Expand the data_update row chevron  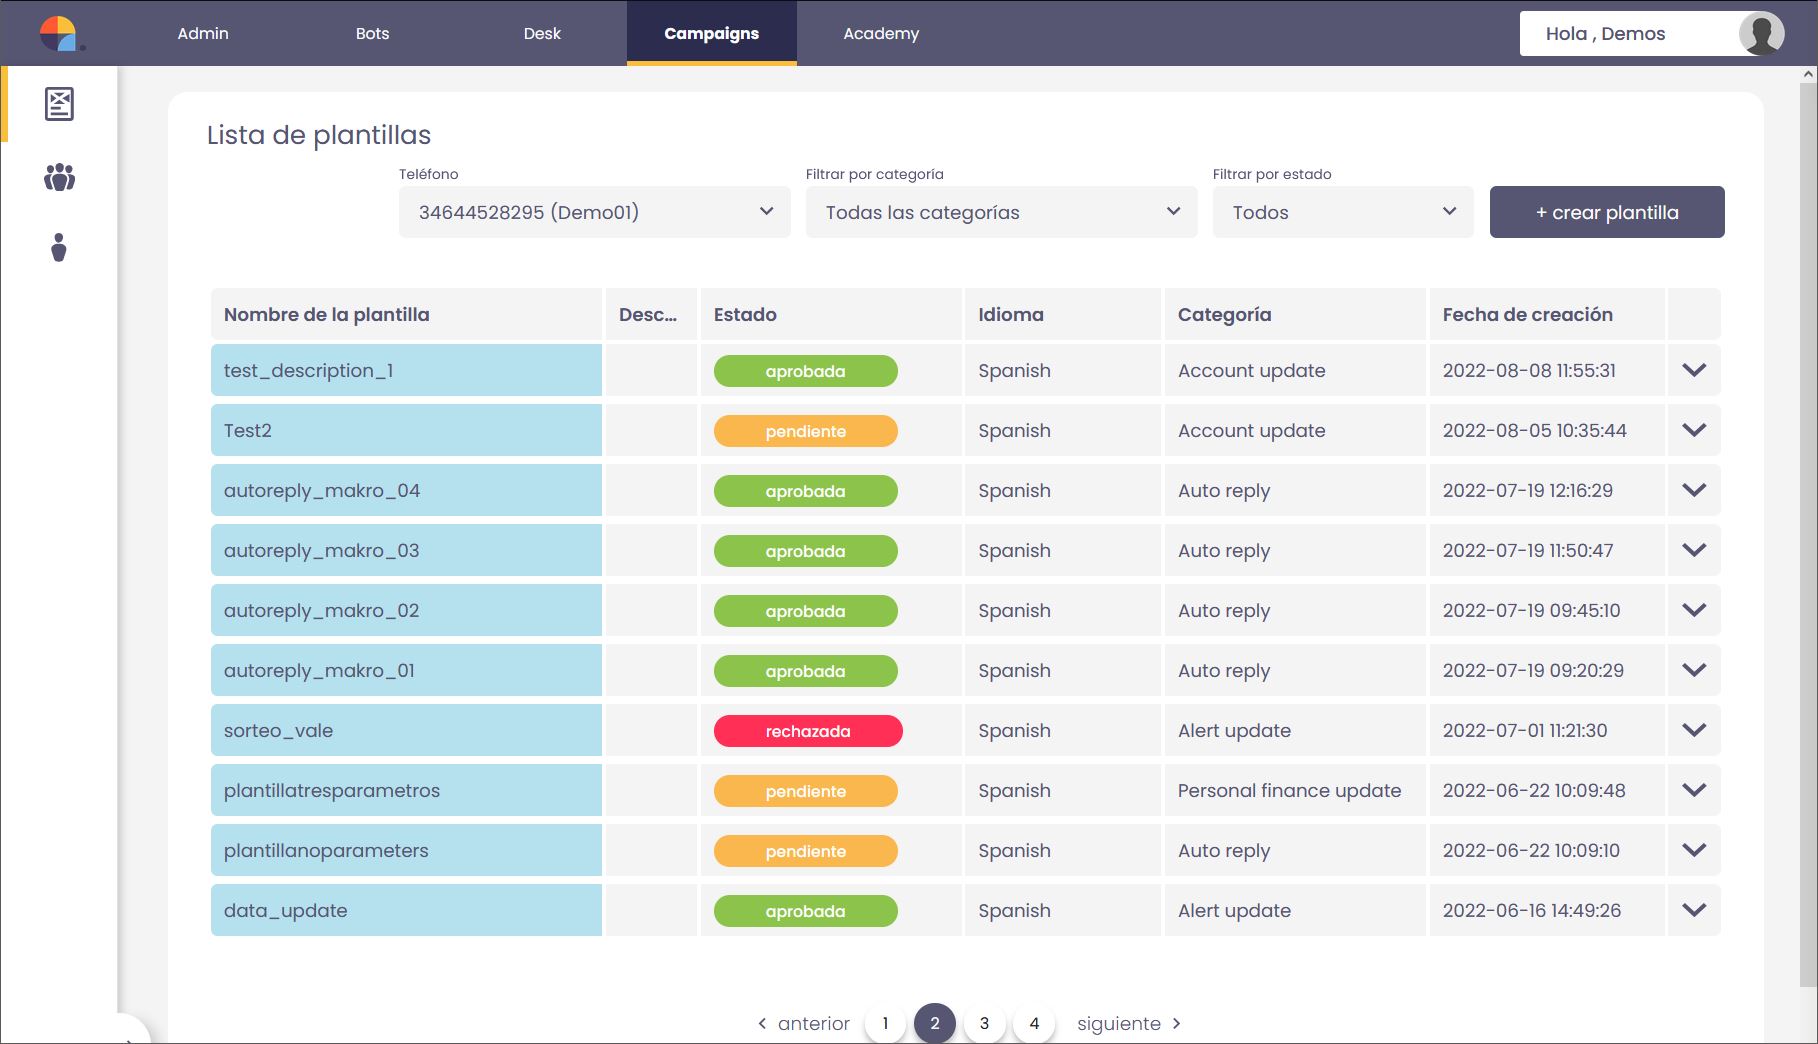[x=1693, y=910]
